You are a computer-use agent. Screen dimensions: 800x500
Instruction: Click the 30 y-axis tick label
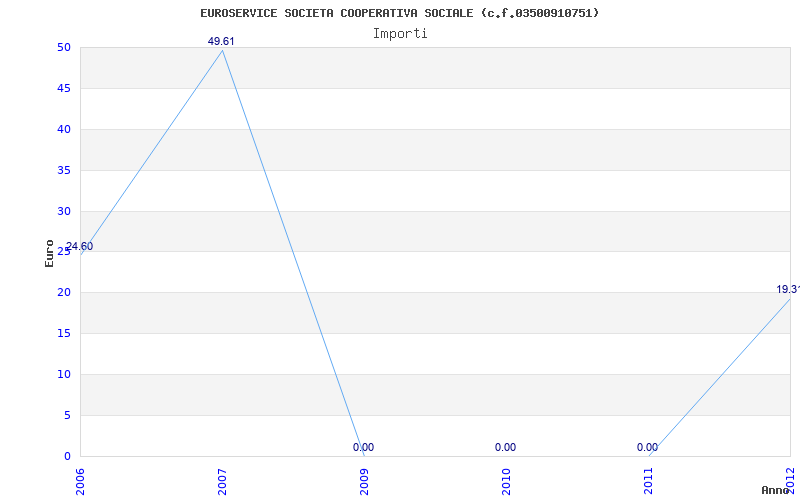click(x=64, y=211)
